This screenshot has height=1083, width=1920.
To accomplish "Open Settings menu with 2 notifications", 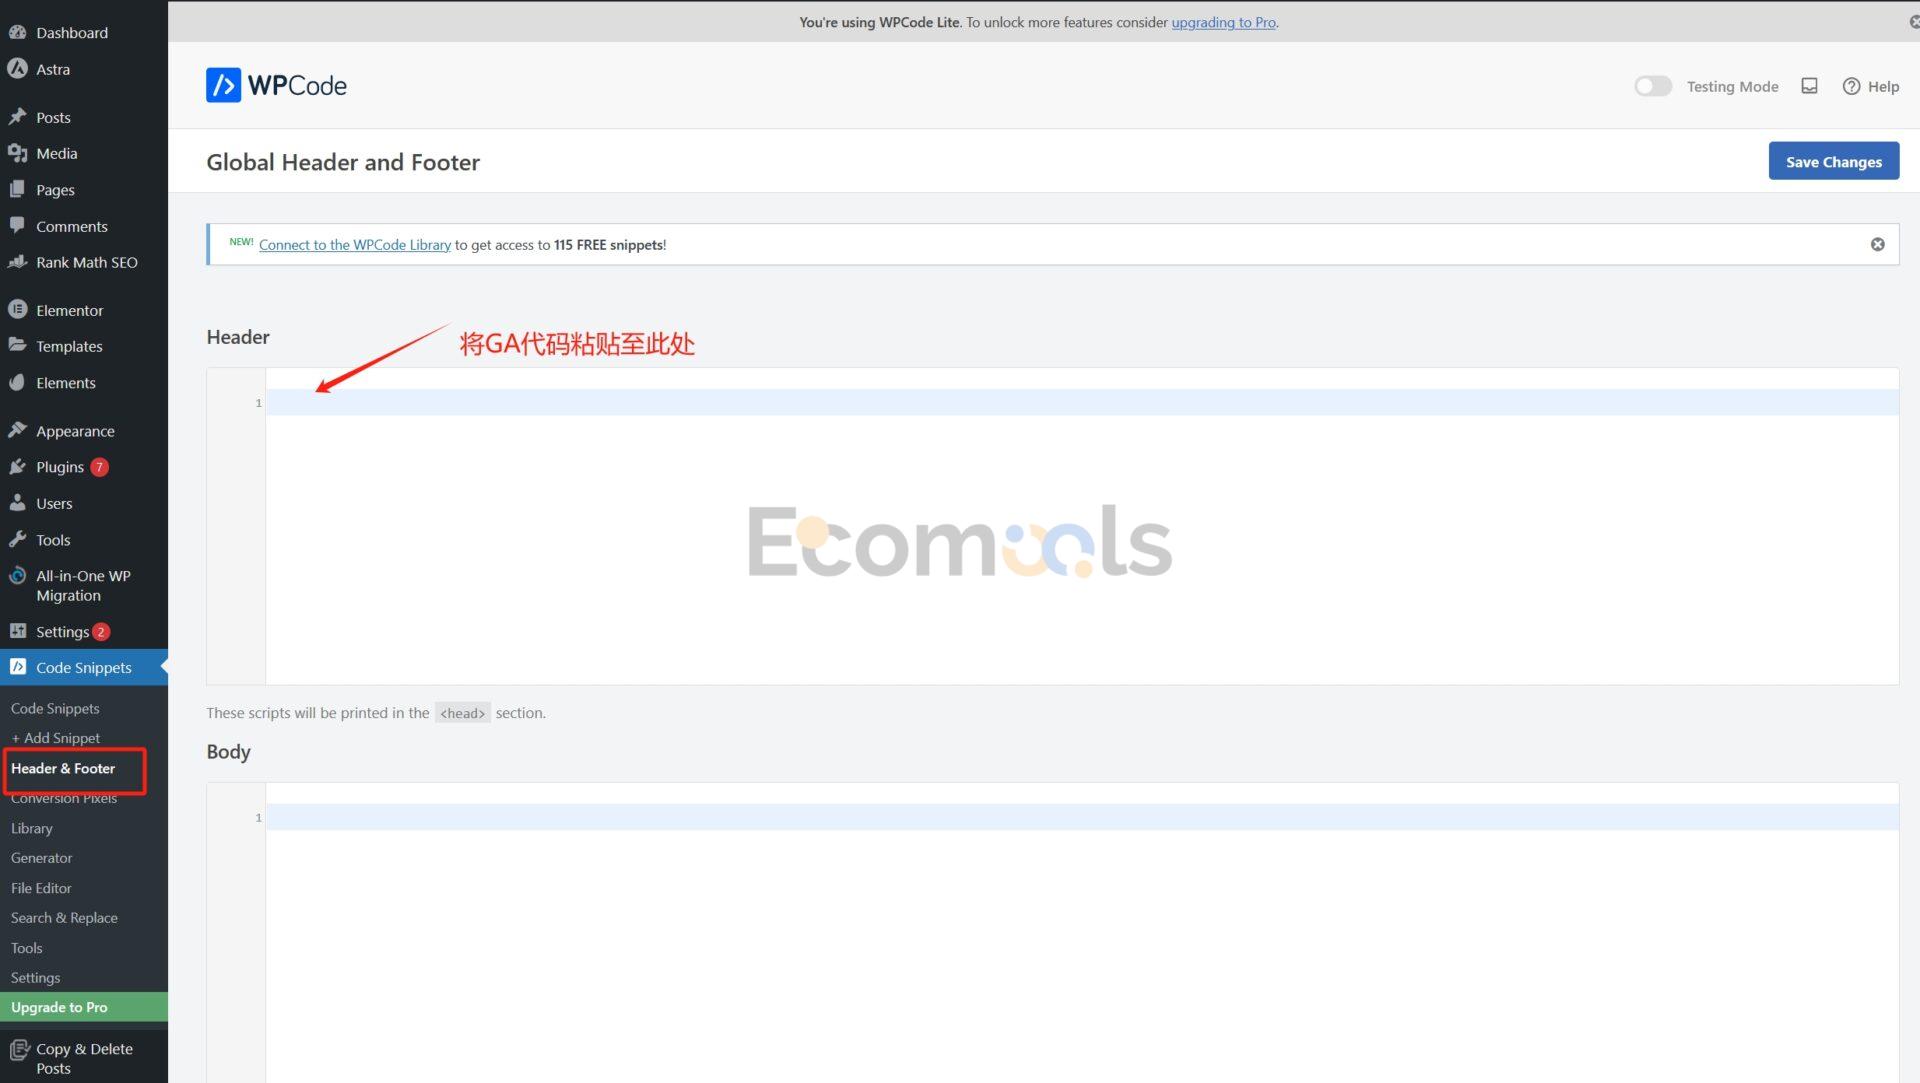I will click(x=84, y=631).
